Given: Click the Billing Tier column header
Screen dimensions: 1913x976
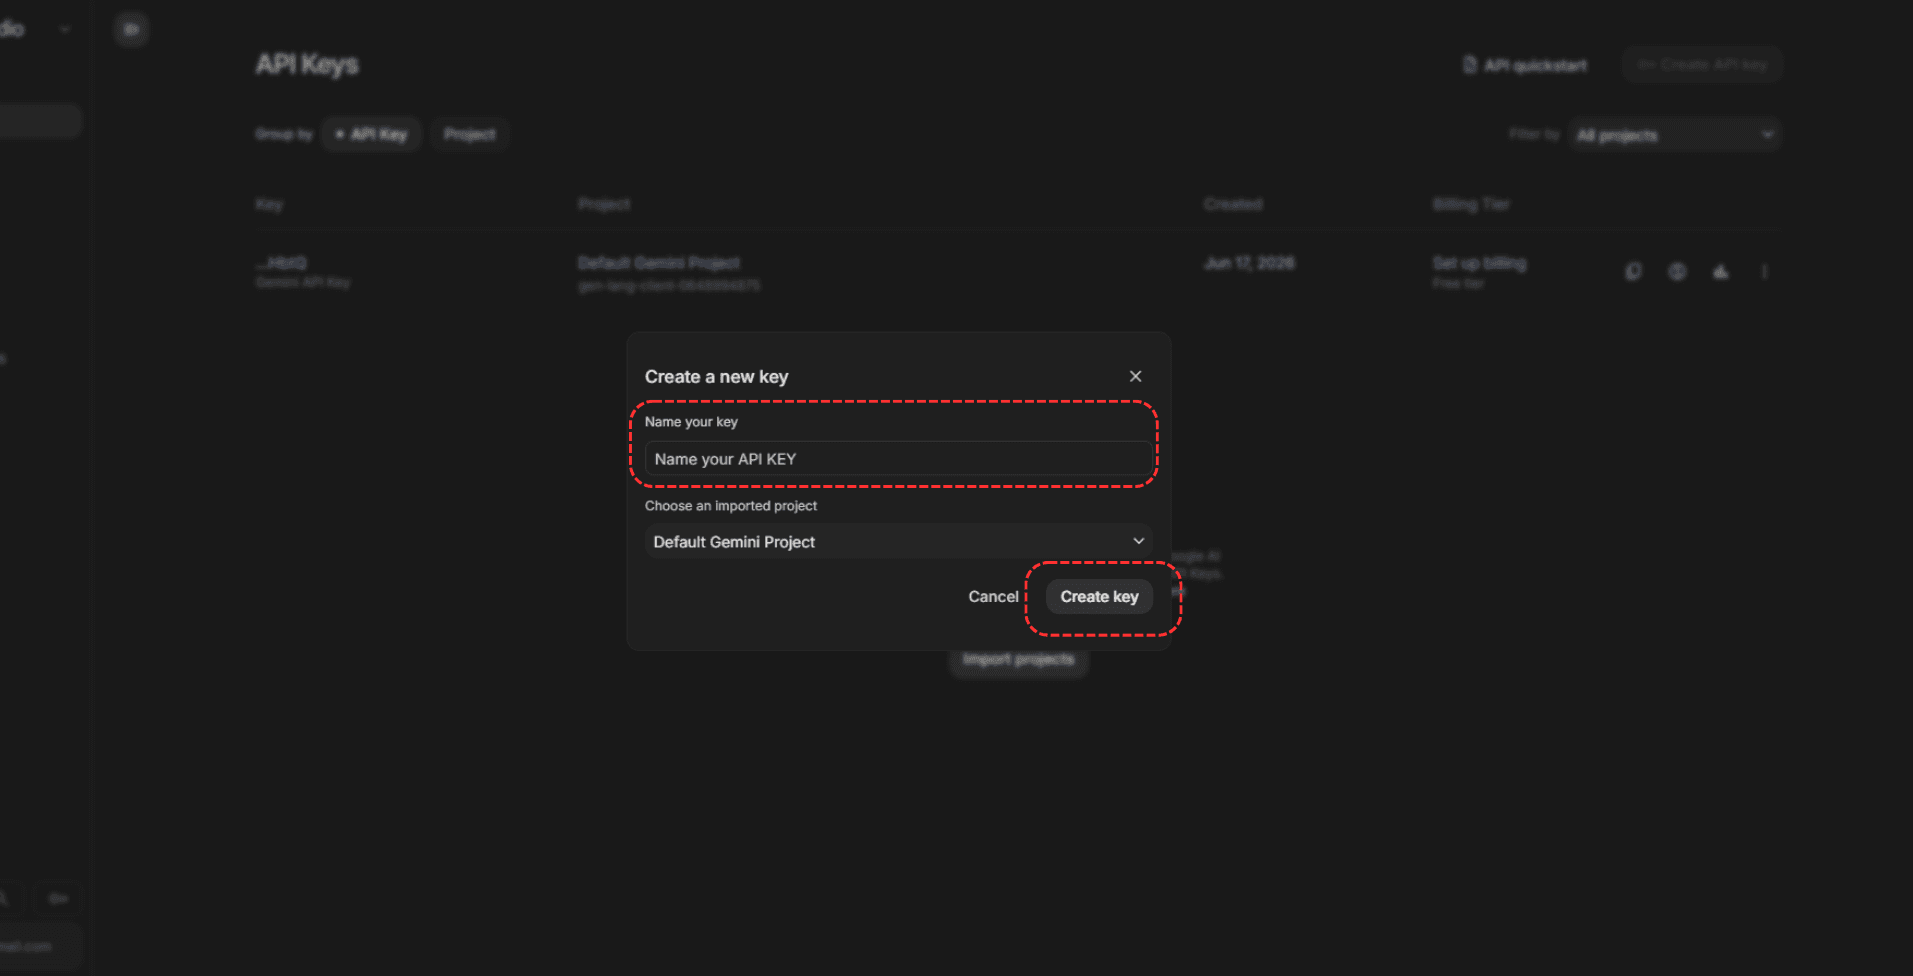Looking at the screenshot, I should [x=1471, y=204].
